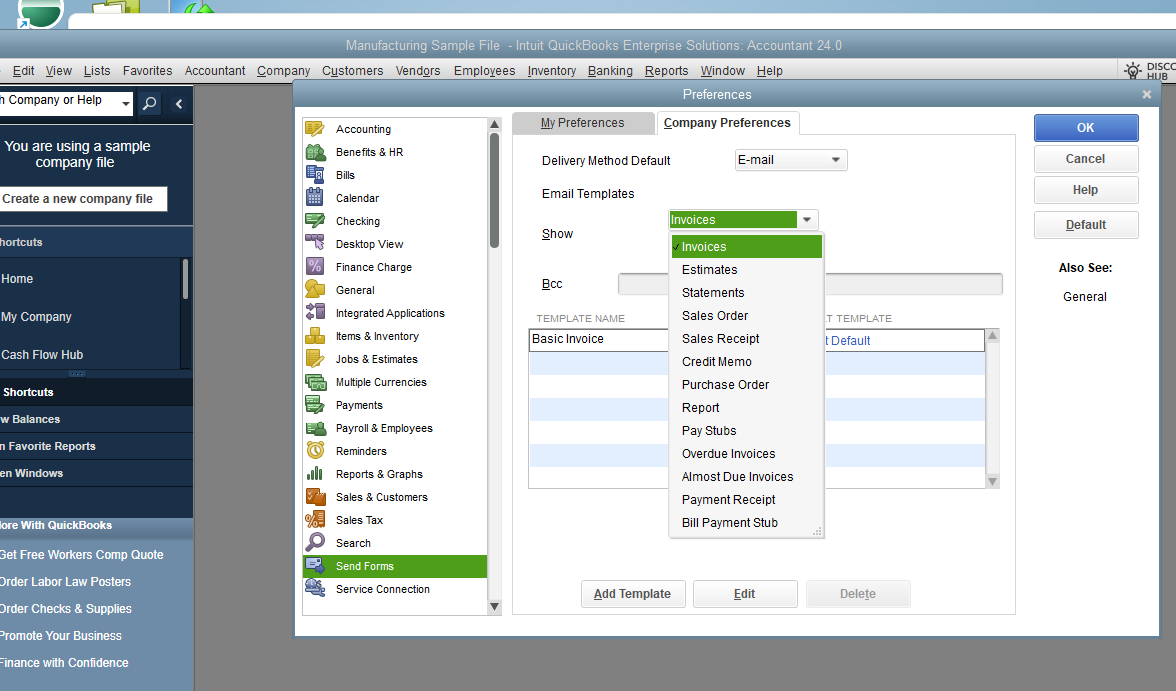This screenshot has height=691, width=1176.
Task: Collapse the left icon bar arrow
Action: [x=178, y=104]
